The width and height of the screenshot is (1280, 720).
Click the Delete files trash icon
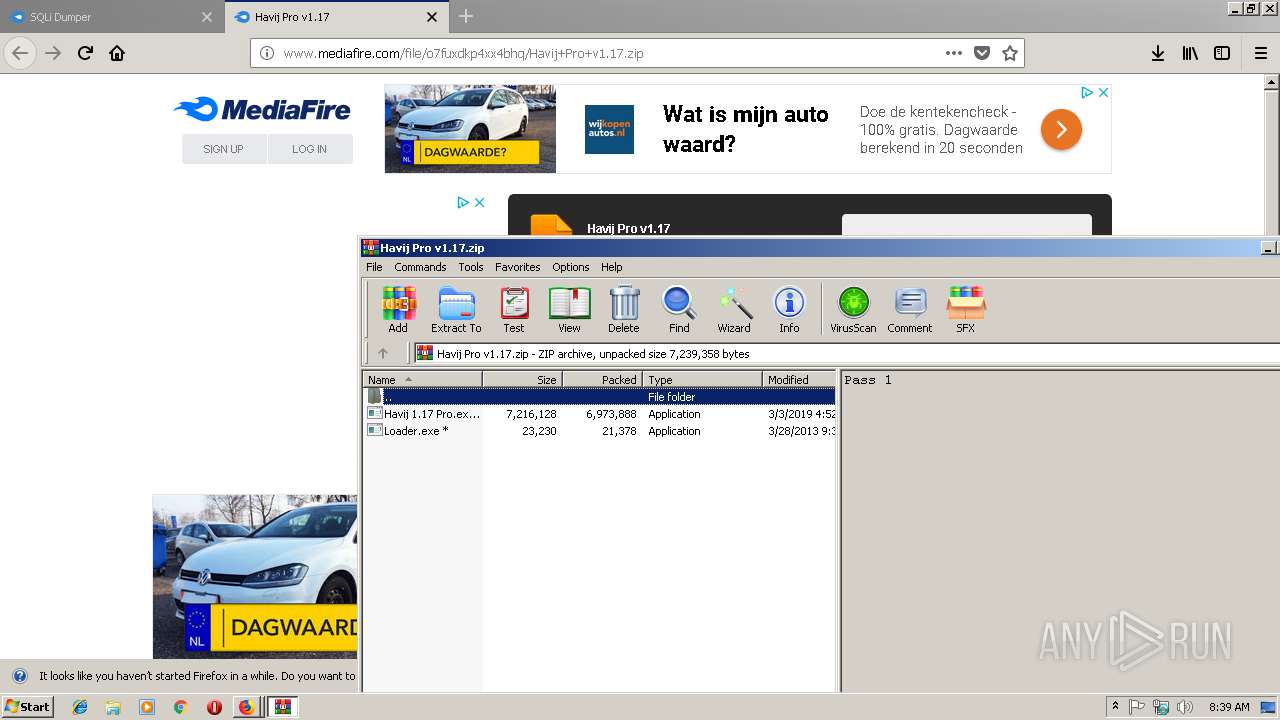(x=624, y=309)
